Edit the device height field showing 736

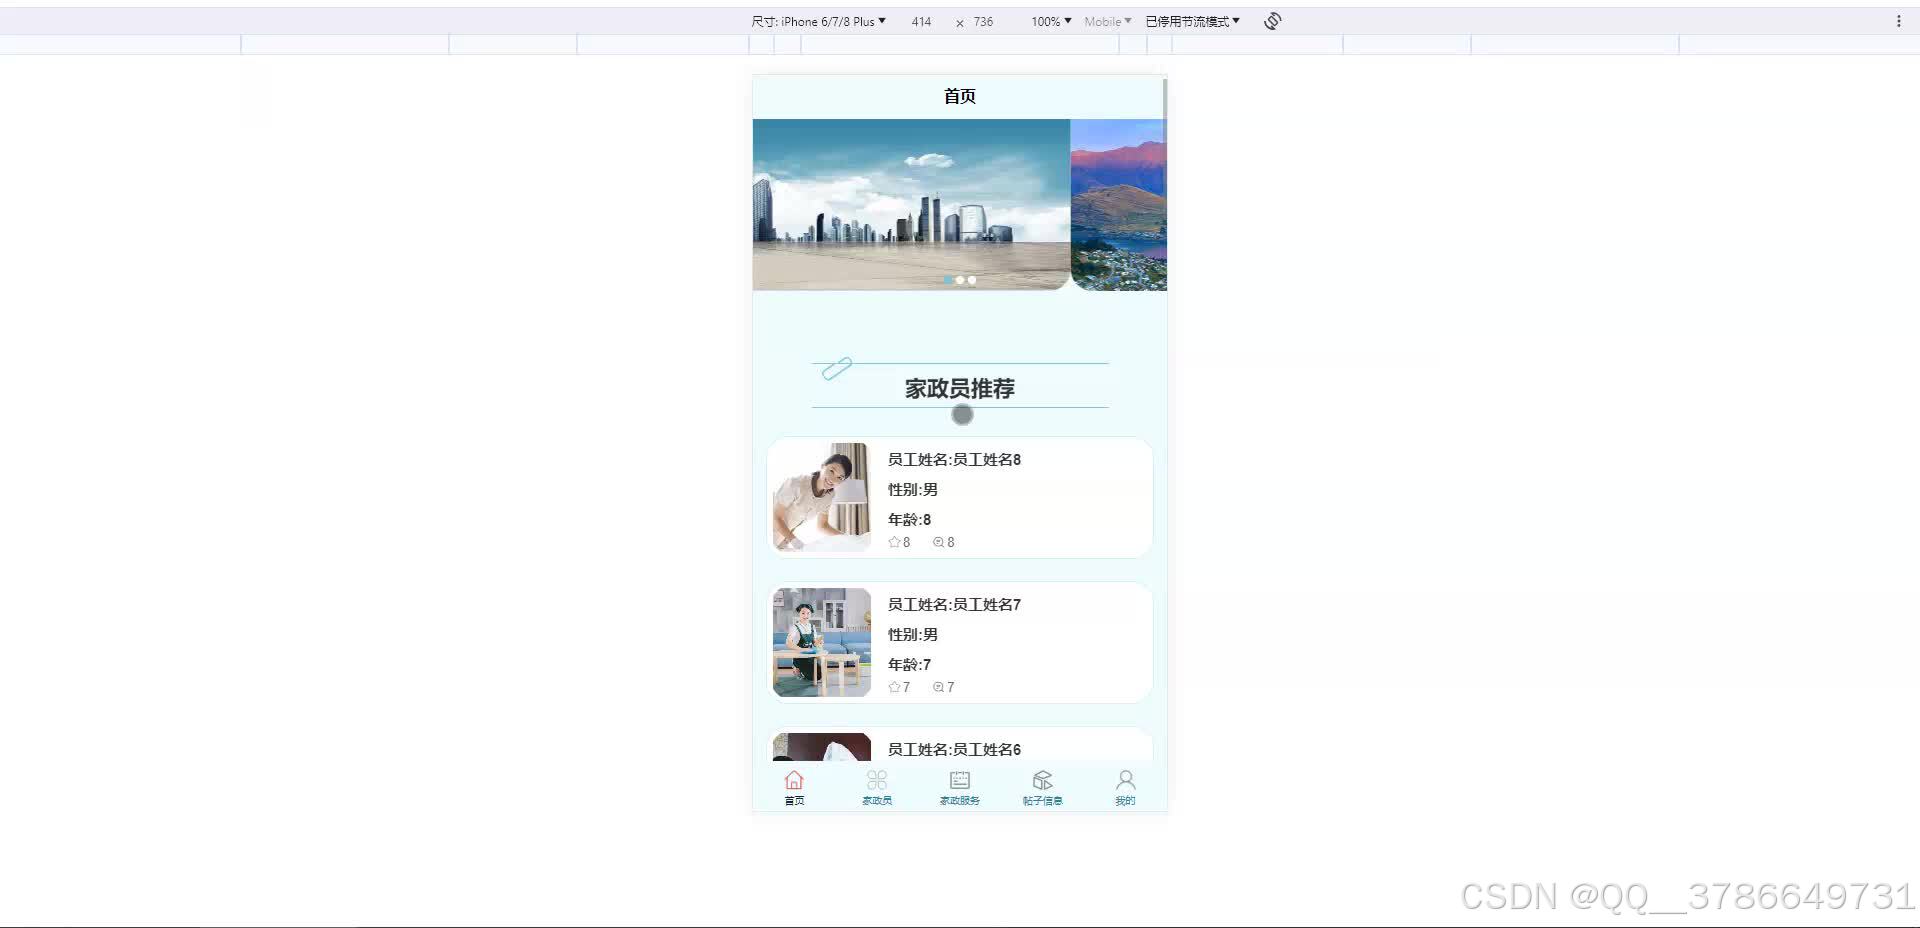coord(982,21)
